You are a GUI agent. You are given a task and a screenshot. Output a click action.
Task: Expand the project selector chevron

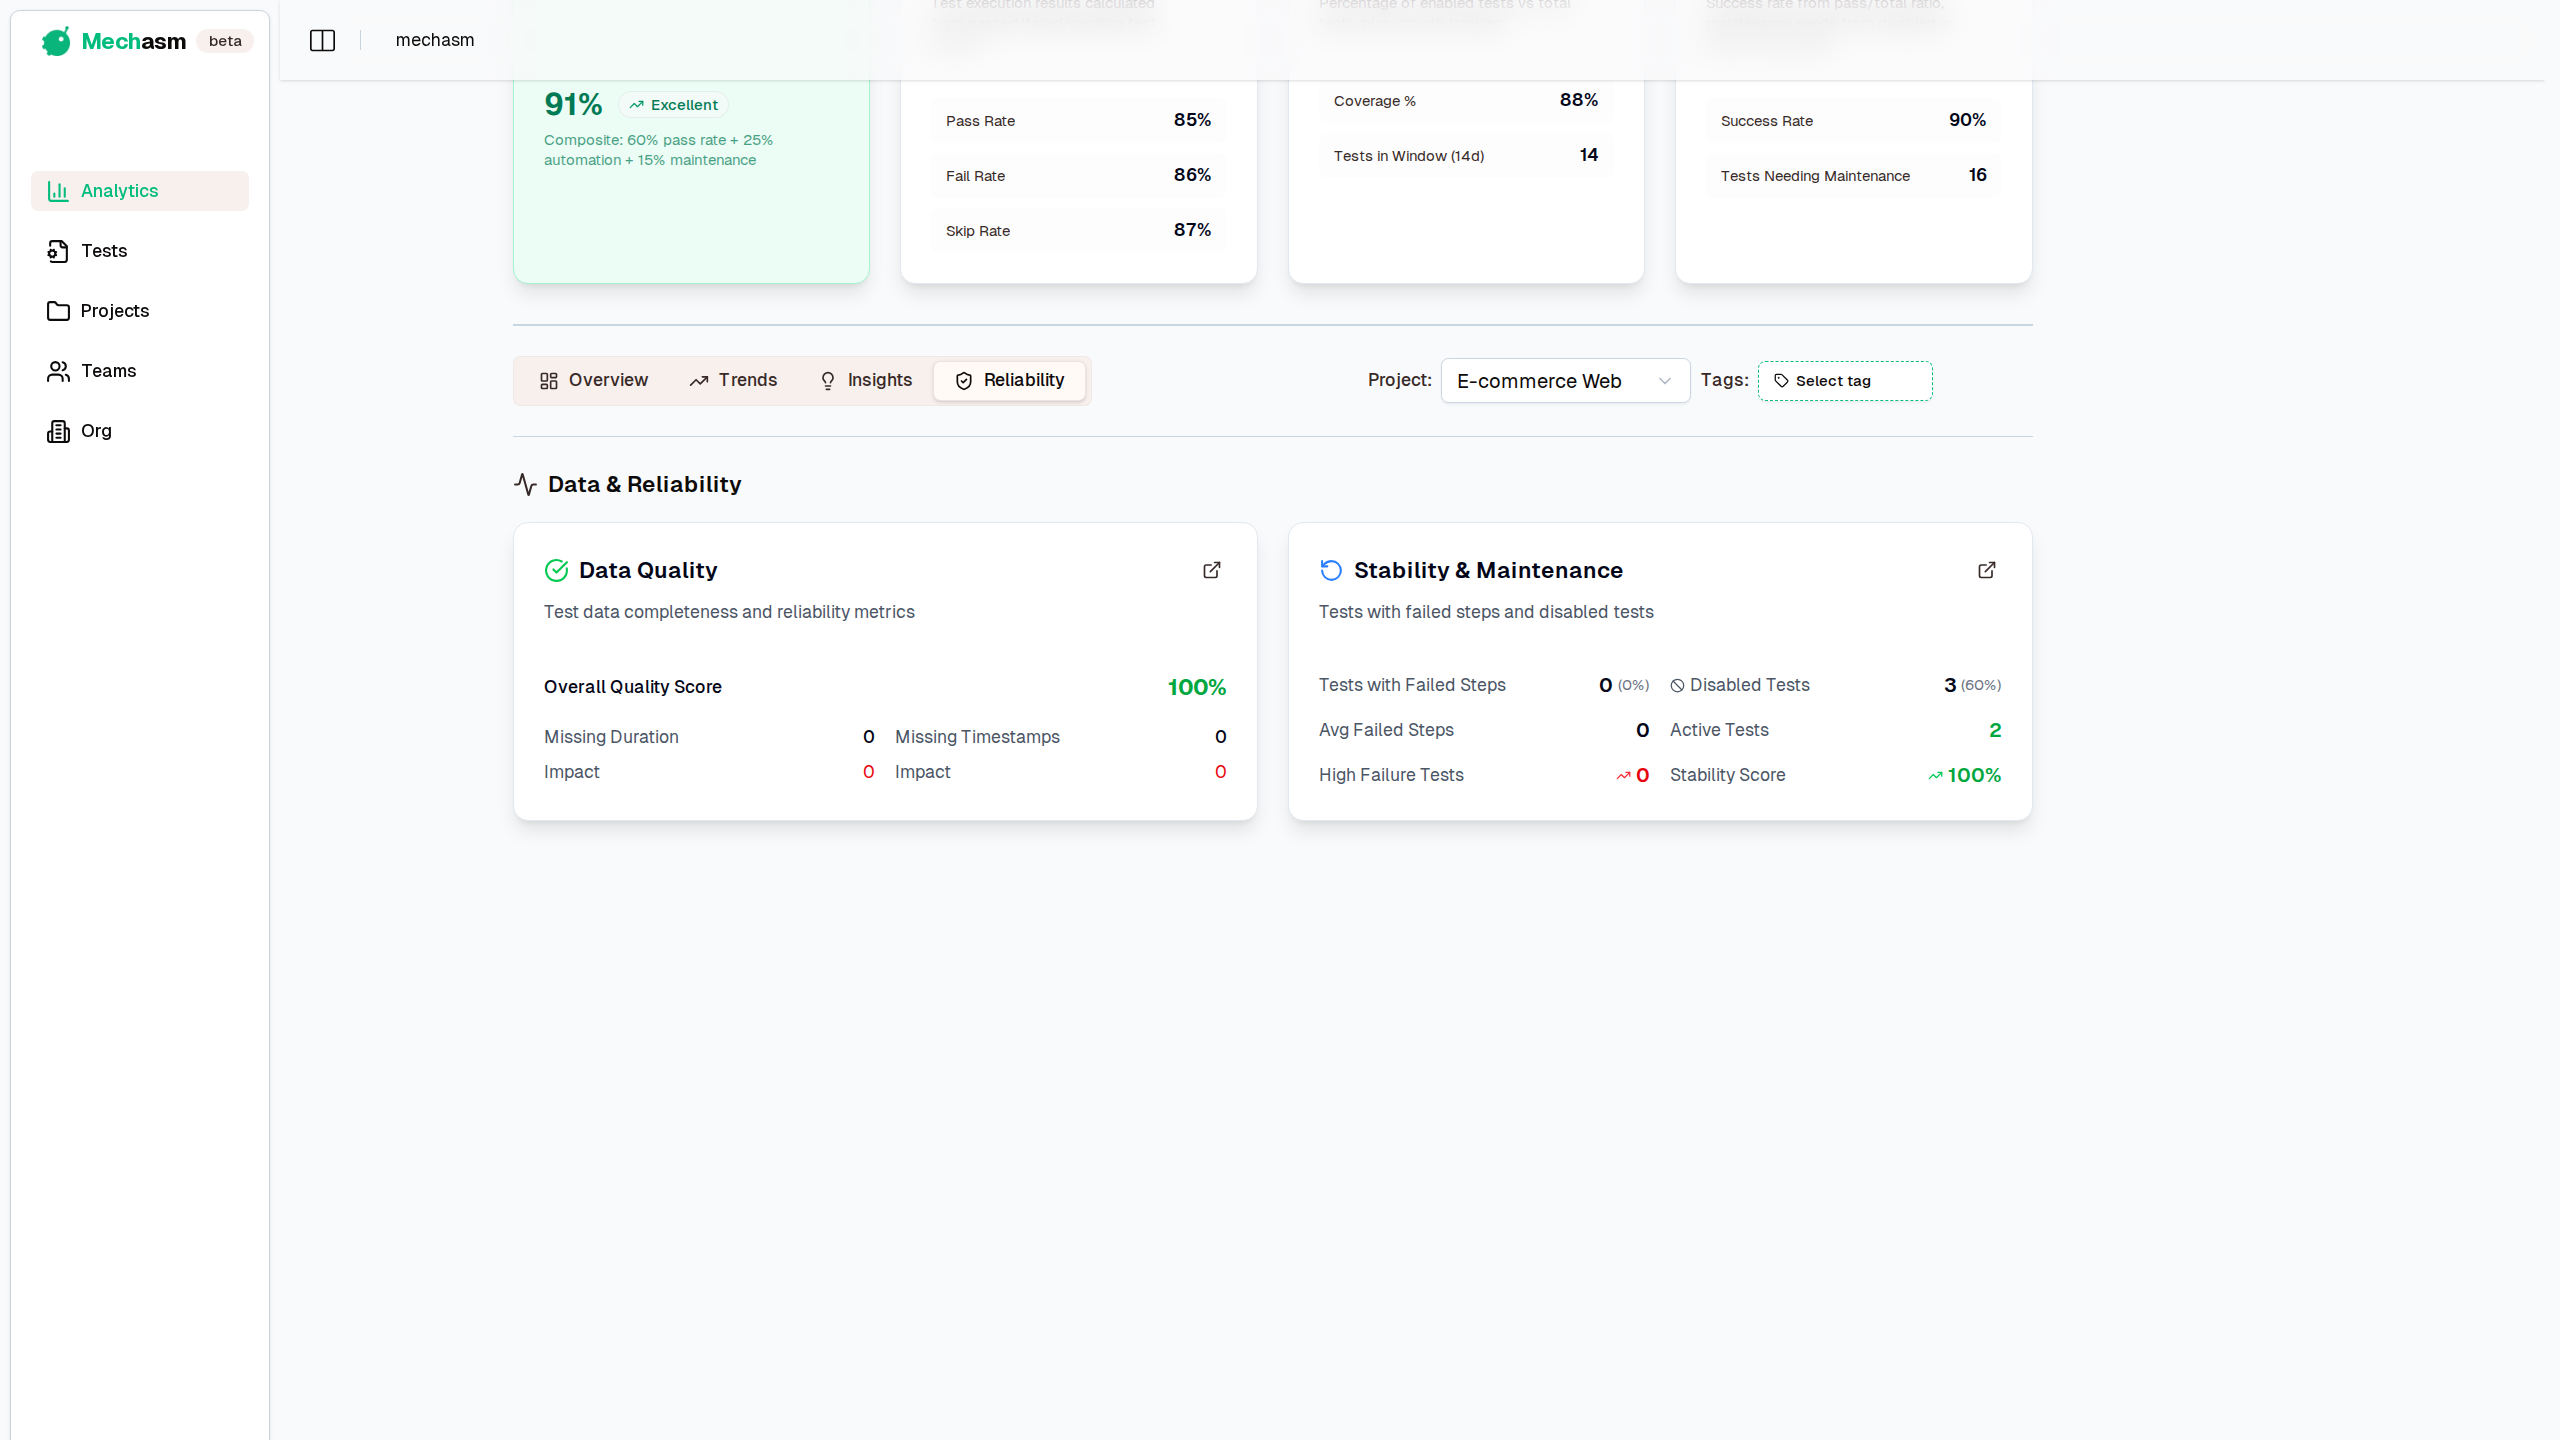coord(1664,381)
